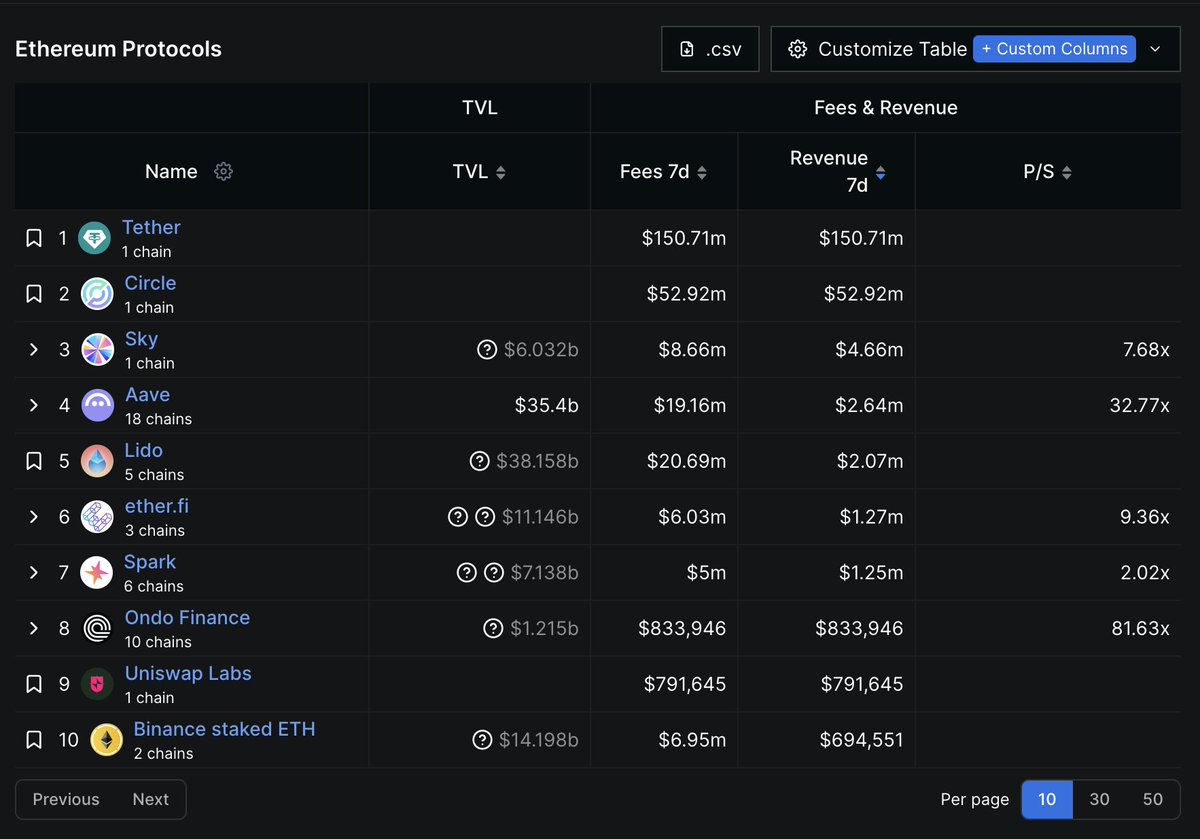The height and width of the screenshot is (839, 1200).
Task: Click the question mark beside Binance staked ETH TVL
Action: coord(482,740)
